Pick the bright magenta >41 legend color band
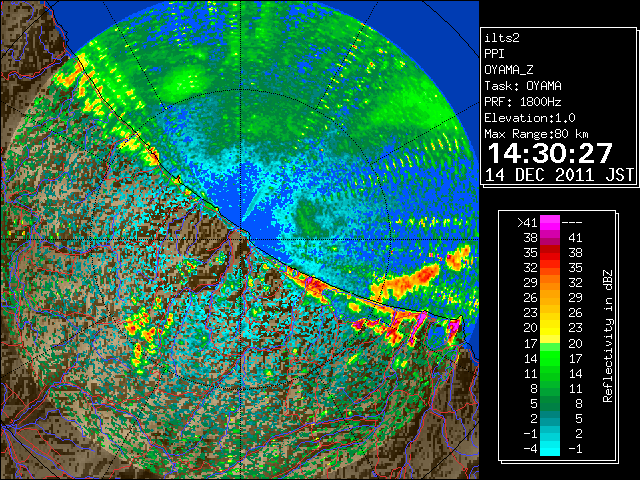640x480 pixels. point(550,222)
